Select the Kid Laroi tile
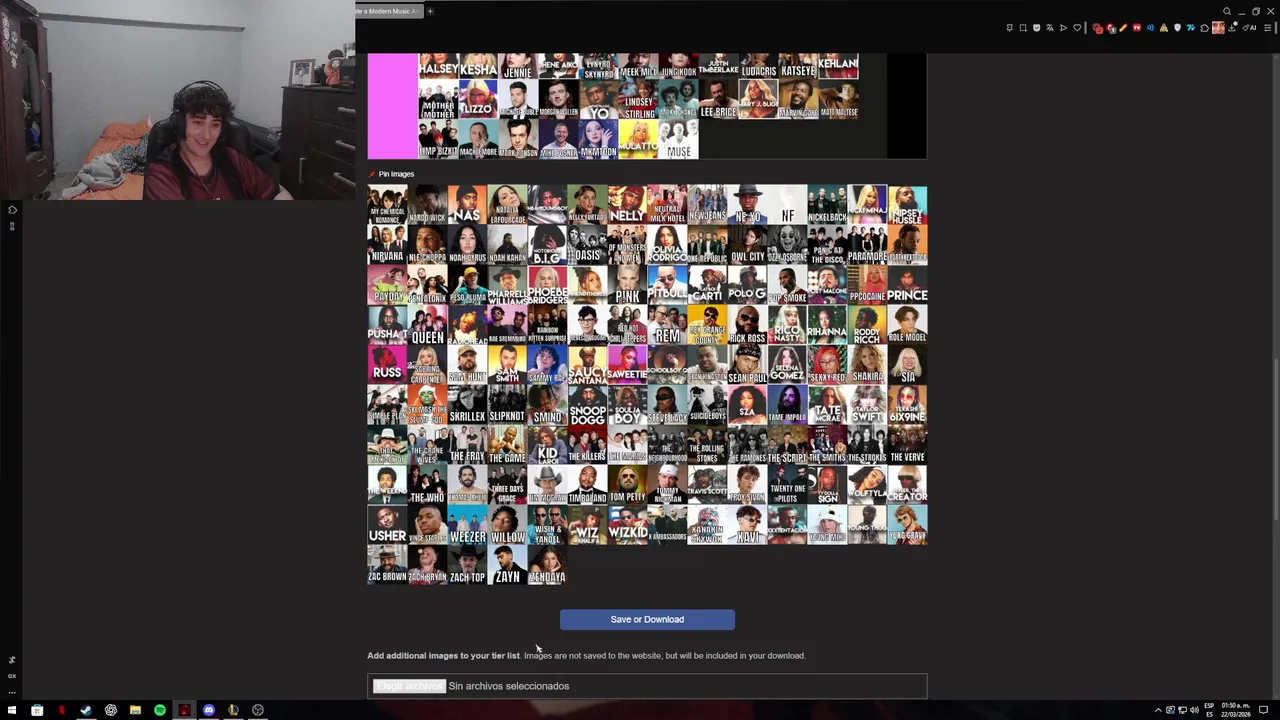 (x=548, y=445)
